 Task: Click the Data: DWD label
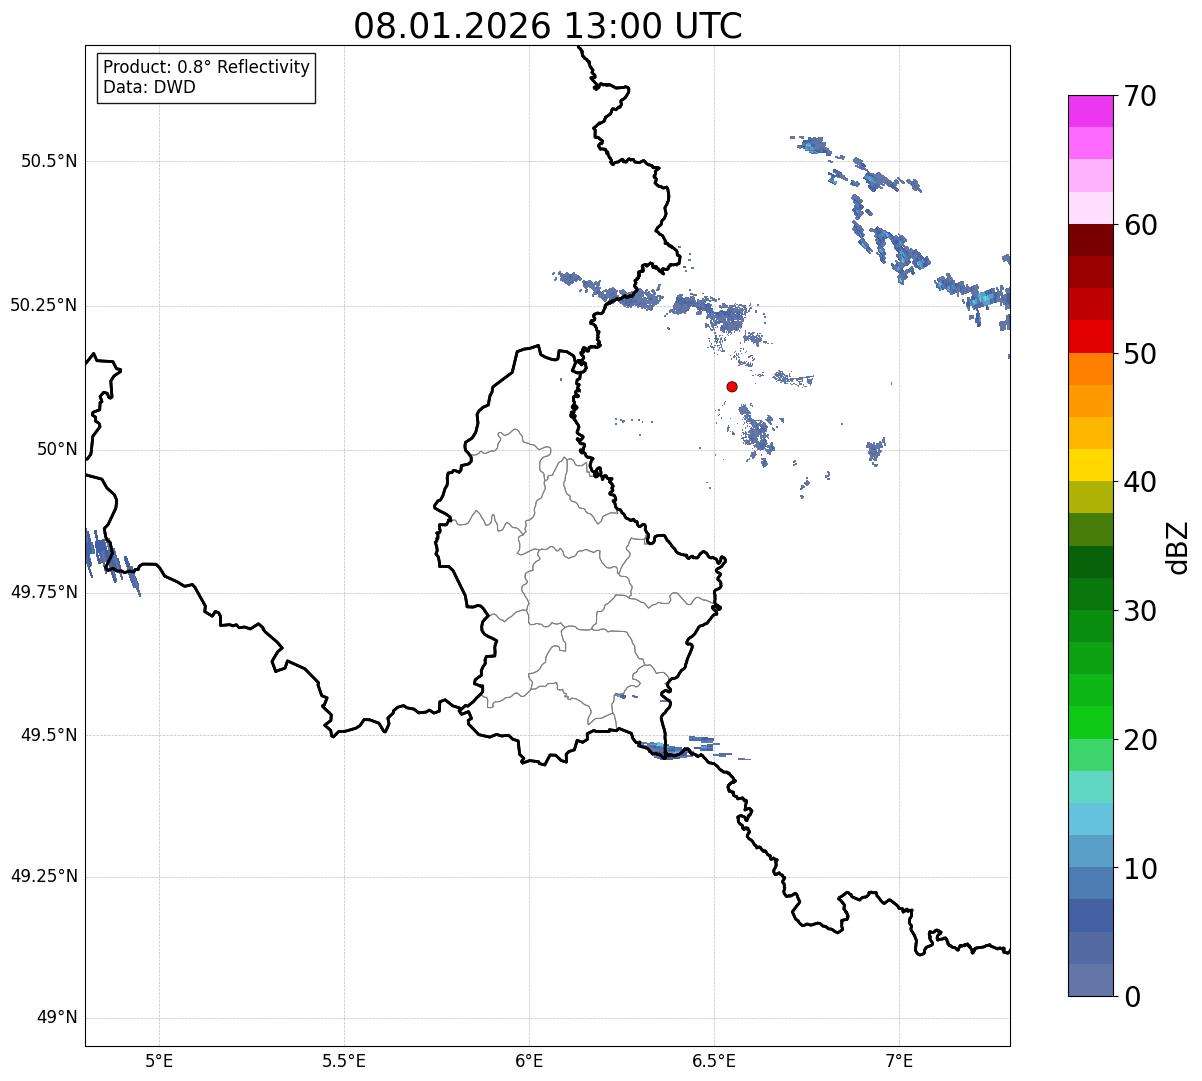pos(149,87)
